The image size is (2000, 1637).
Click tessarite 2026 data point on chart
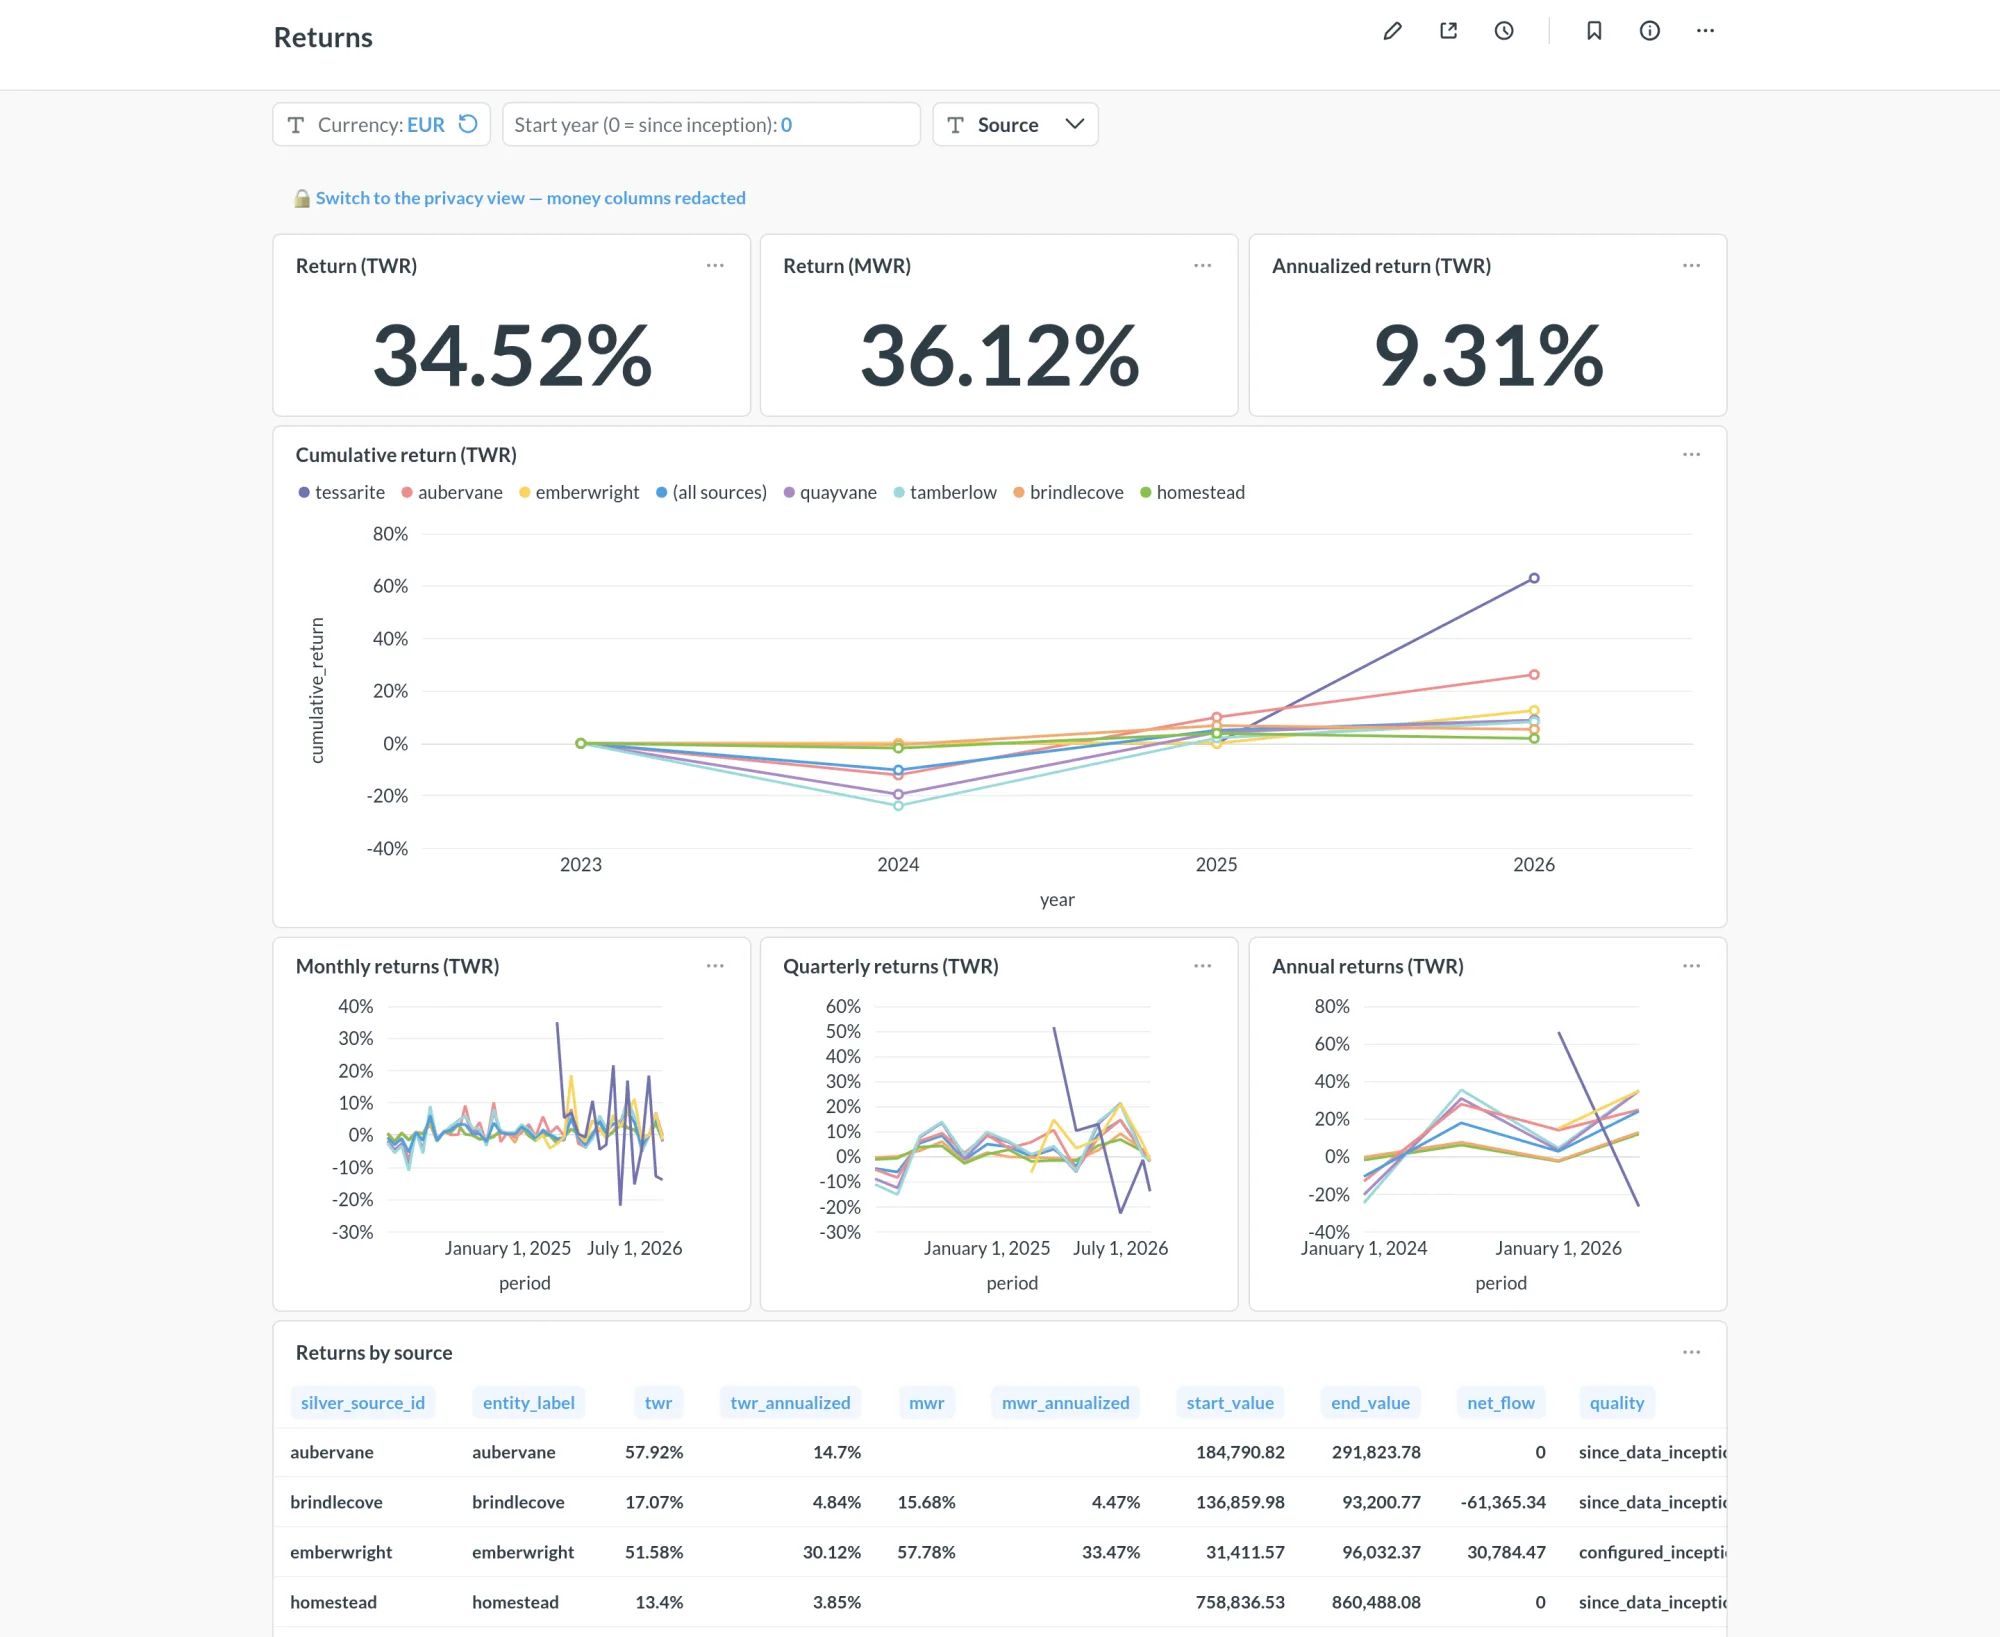[x=1534, y=578]
